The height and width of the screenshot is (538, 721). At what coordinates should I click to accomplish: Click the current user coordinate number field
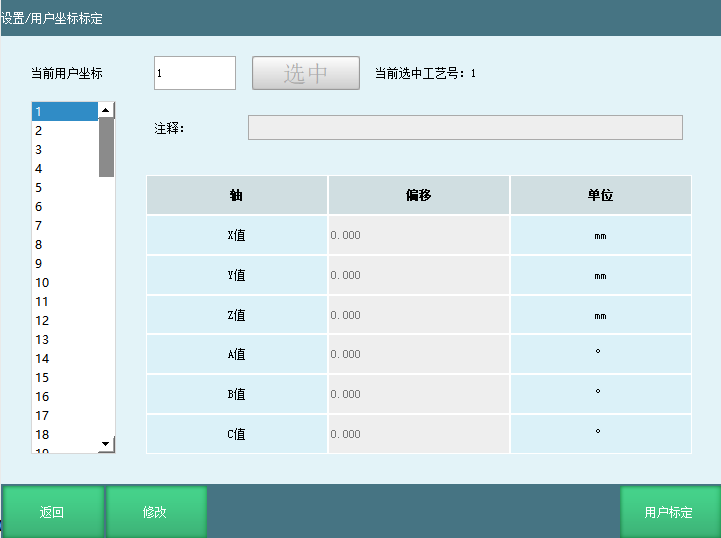(x=194, y=73)
